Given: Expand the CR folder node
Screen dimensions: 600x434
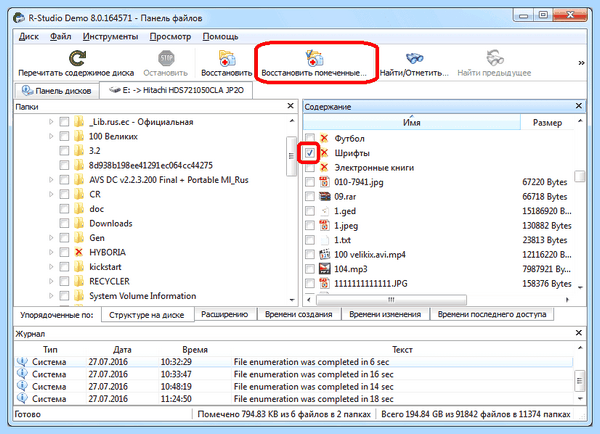Looking at the screenshot, I should 51,194.
